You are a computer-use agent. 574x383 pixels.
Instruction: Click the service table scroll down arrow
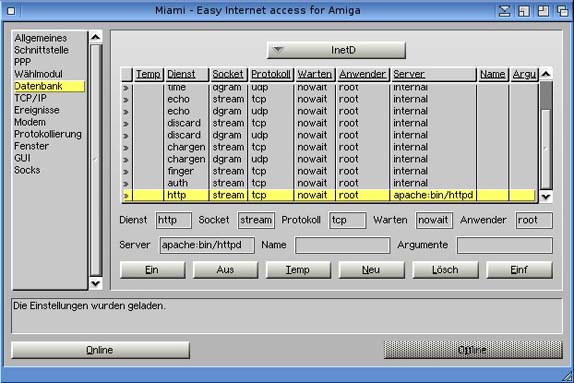(x=546, y=197)
